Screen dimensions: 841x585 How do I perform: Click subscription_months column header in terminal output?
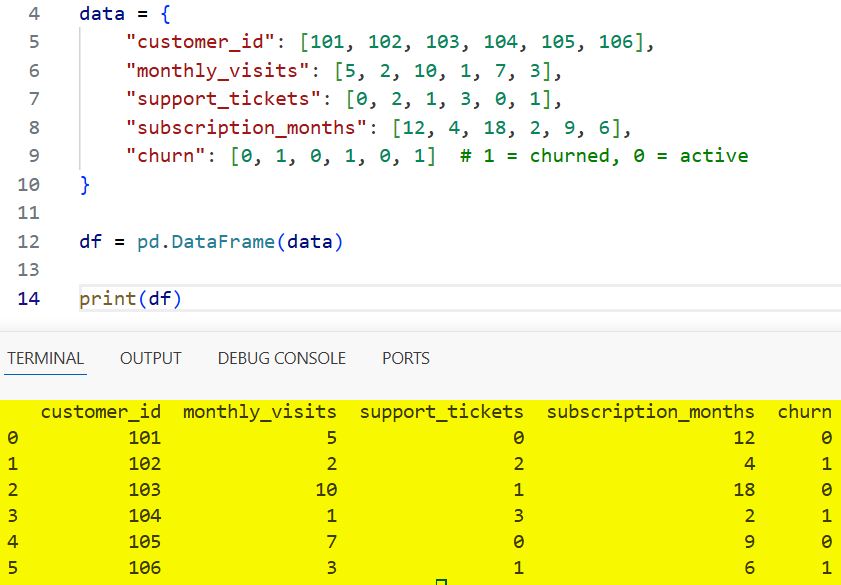(651, 412)
